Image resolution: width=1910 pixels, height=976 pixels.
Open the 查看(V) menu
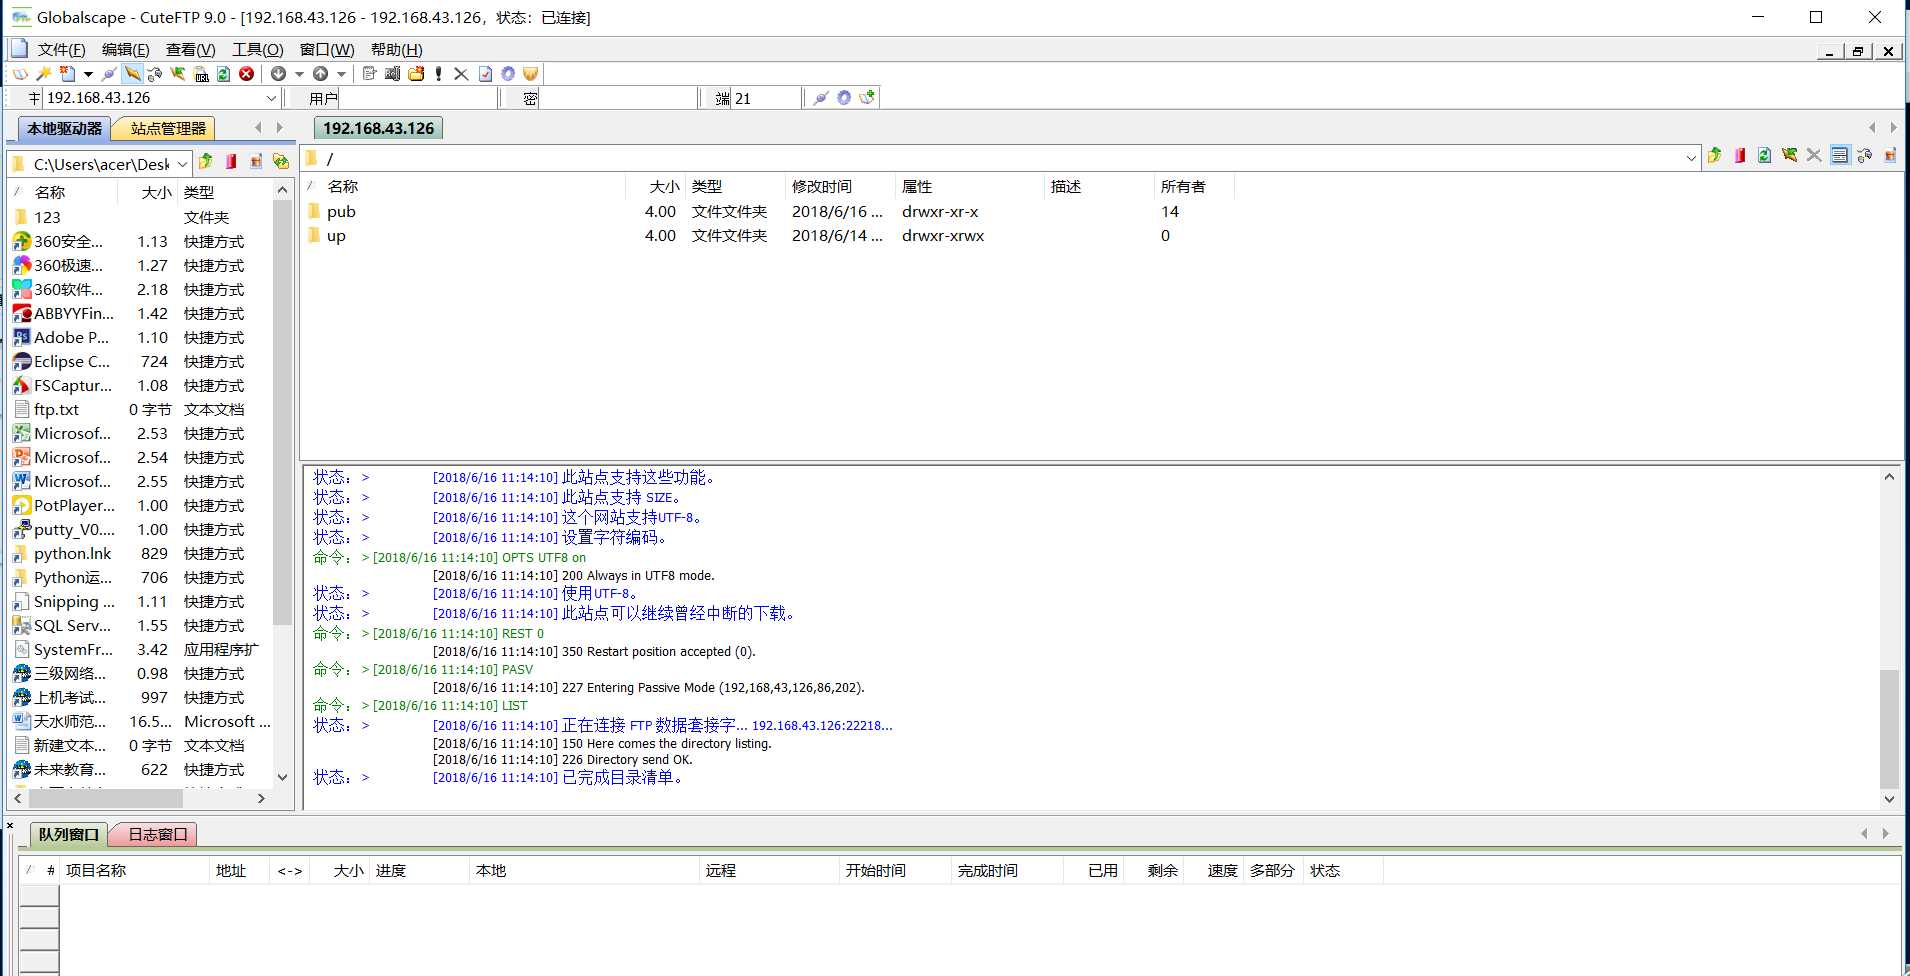tap(190, 50)
